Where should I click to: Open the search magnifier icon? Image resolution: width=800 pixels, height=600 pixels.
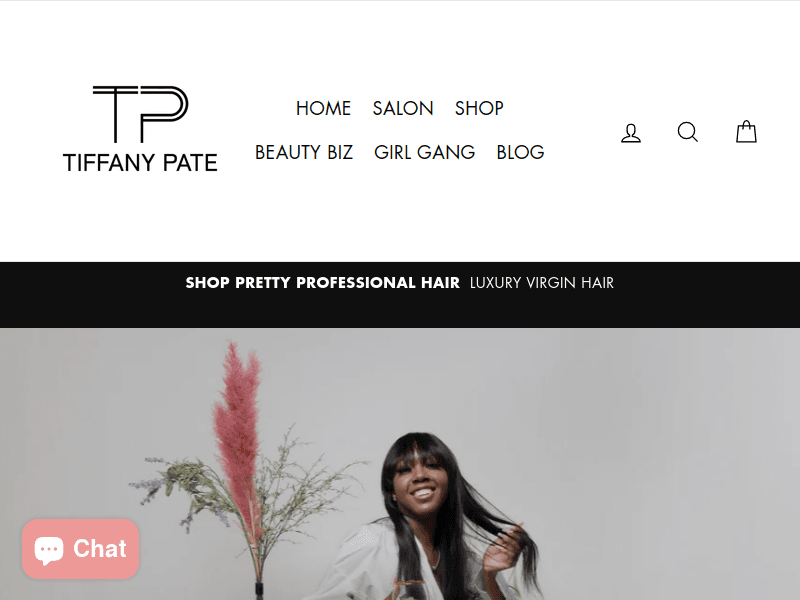point(688,132)
